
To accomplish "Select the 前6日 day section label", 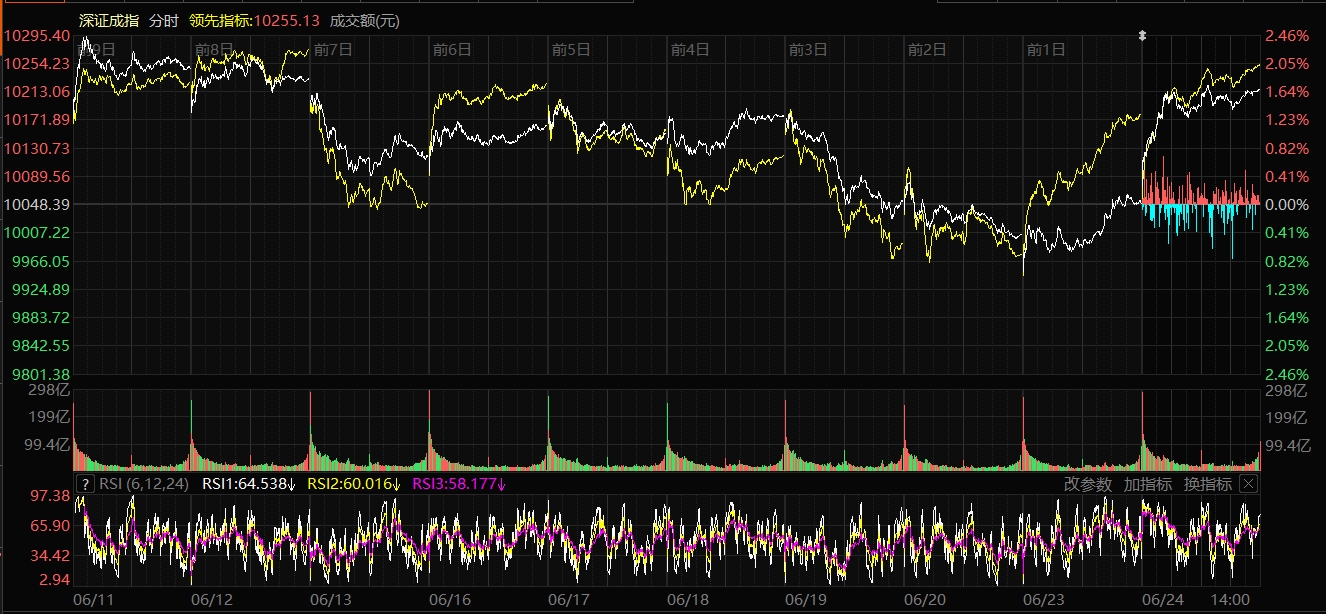I will tap(452, 48).
